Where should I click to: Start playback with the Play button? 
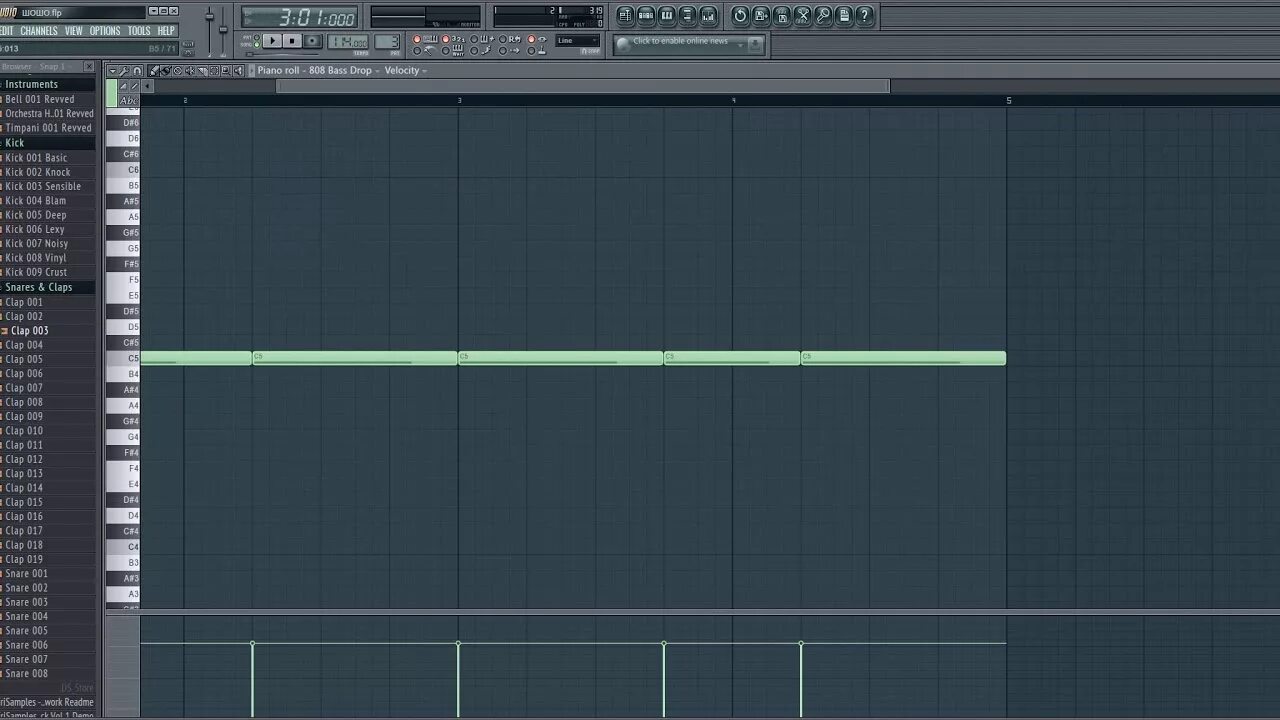pyautogui.click(x=272, y=40)
